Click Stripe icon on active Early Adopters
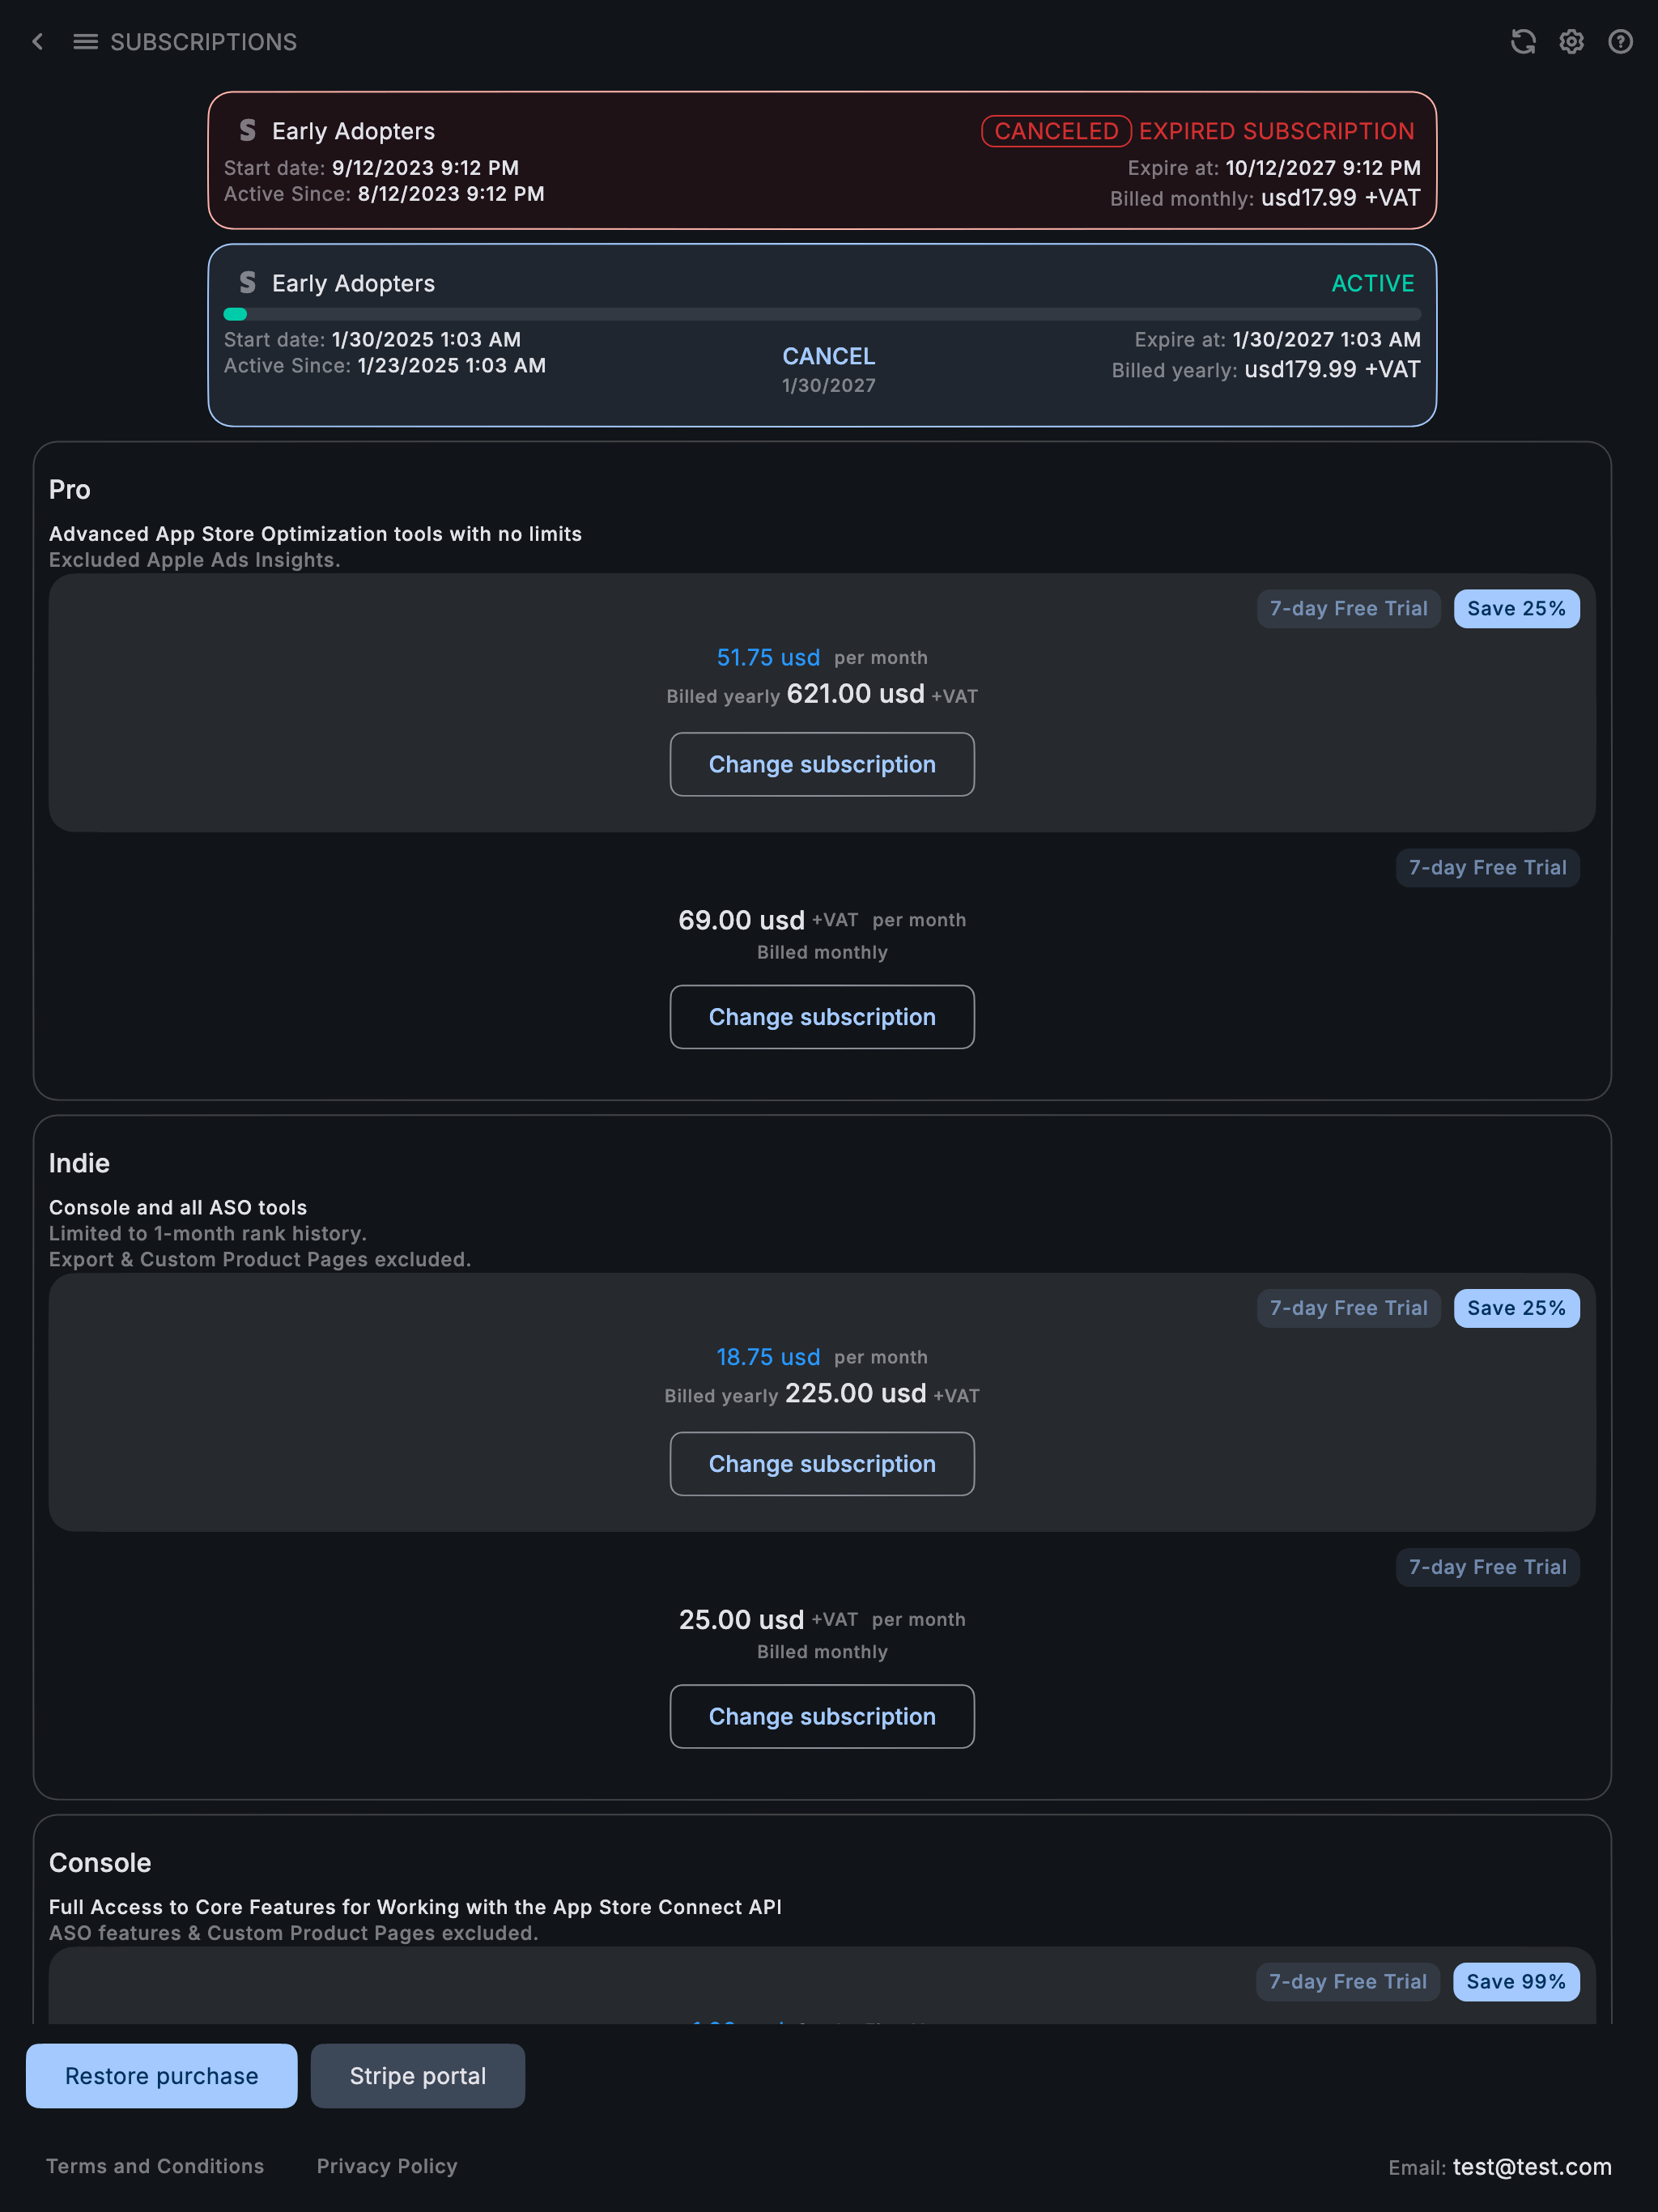The width and height of the screenshot is (1658, 2212). click(248, 283)
